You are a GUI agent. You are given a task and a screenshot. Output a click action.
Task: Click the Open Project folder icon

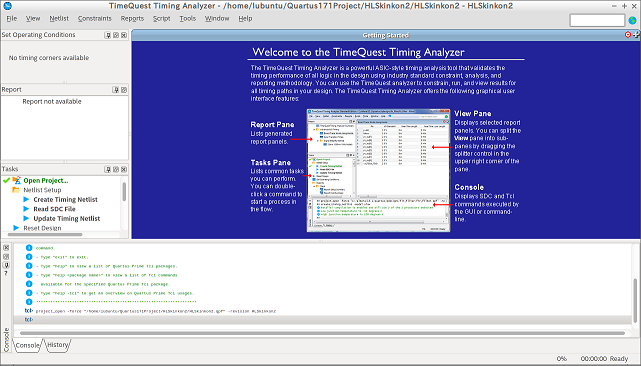click(x=16, y=180)
